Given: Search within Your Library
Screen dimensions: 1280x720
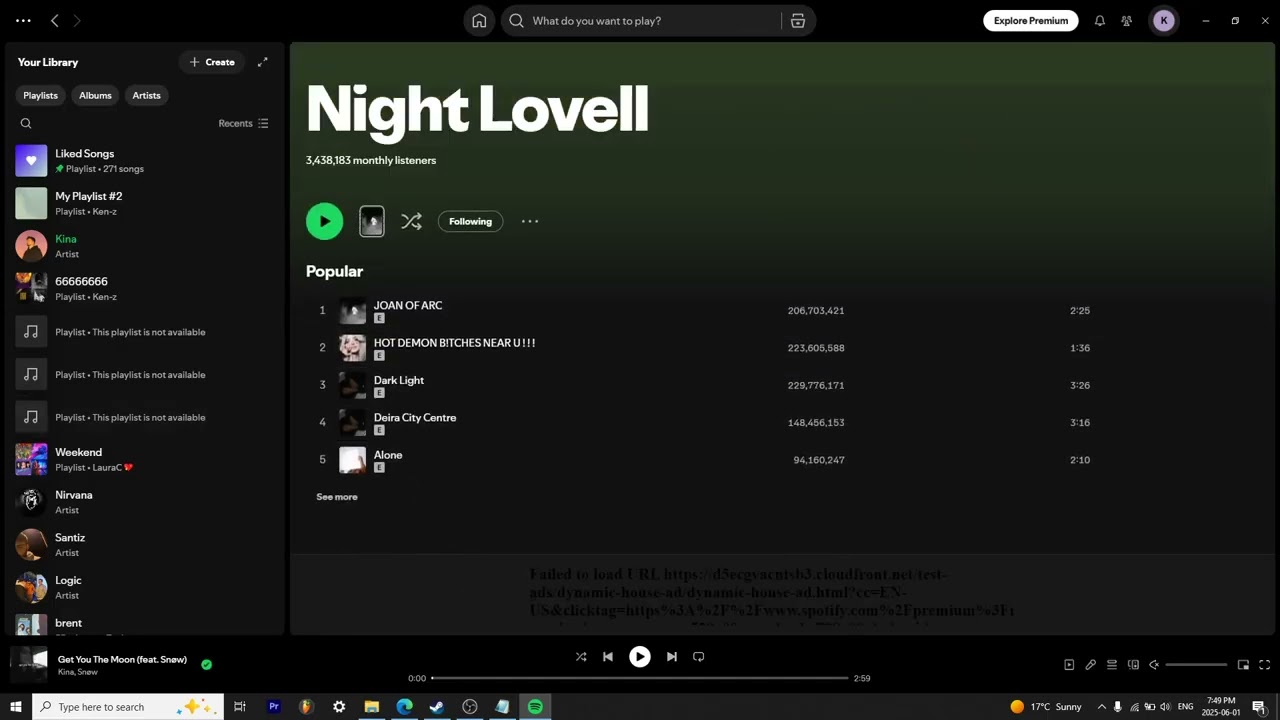Looking at the screenshot, I should click(x=26, y=124).
